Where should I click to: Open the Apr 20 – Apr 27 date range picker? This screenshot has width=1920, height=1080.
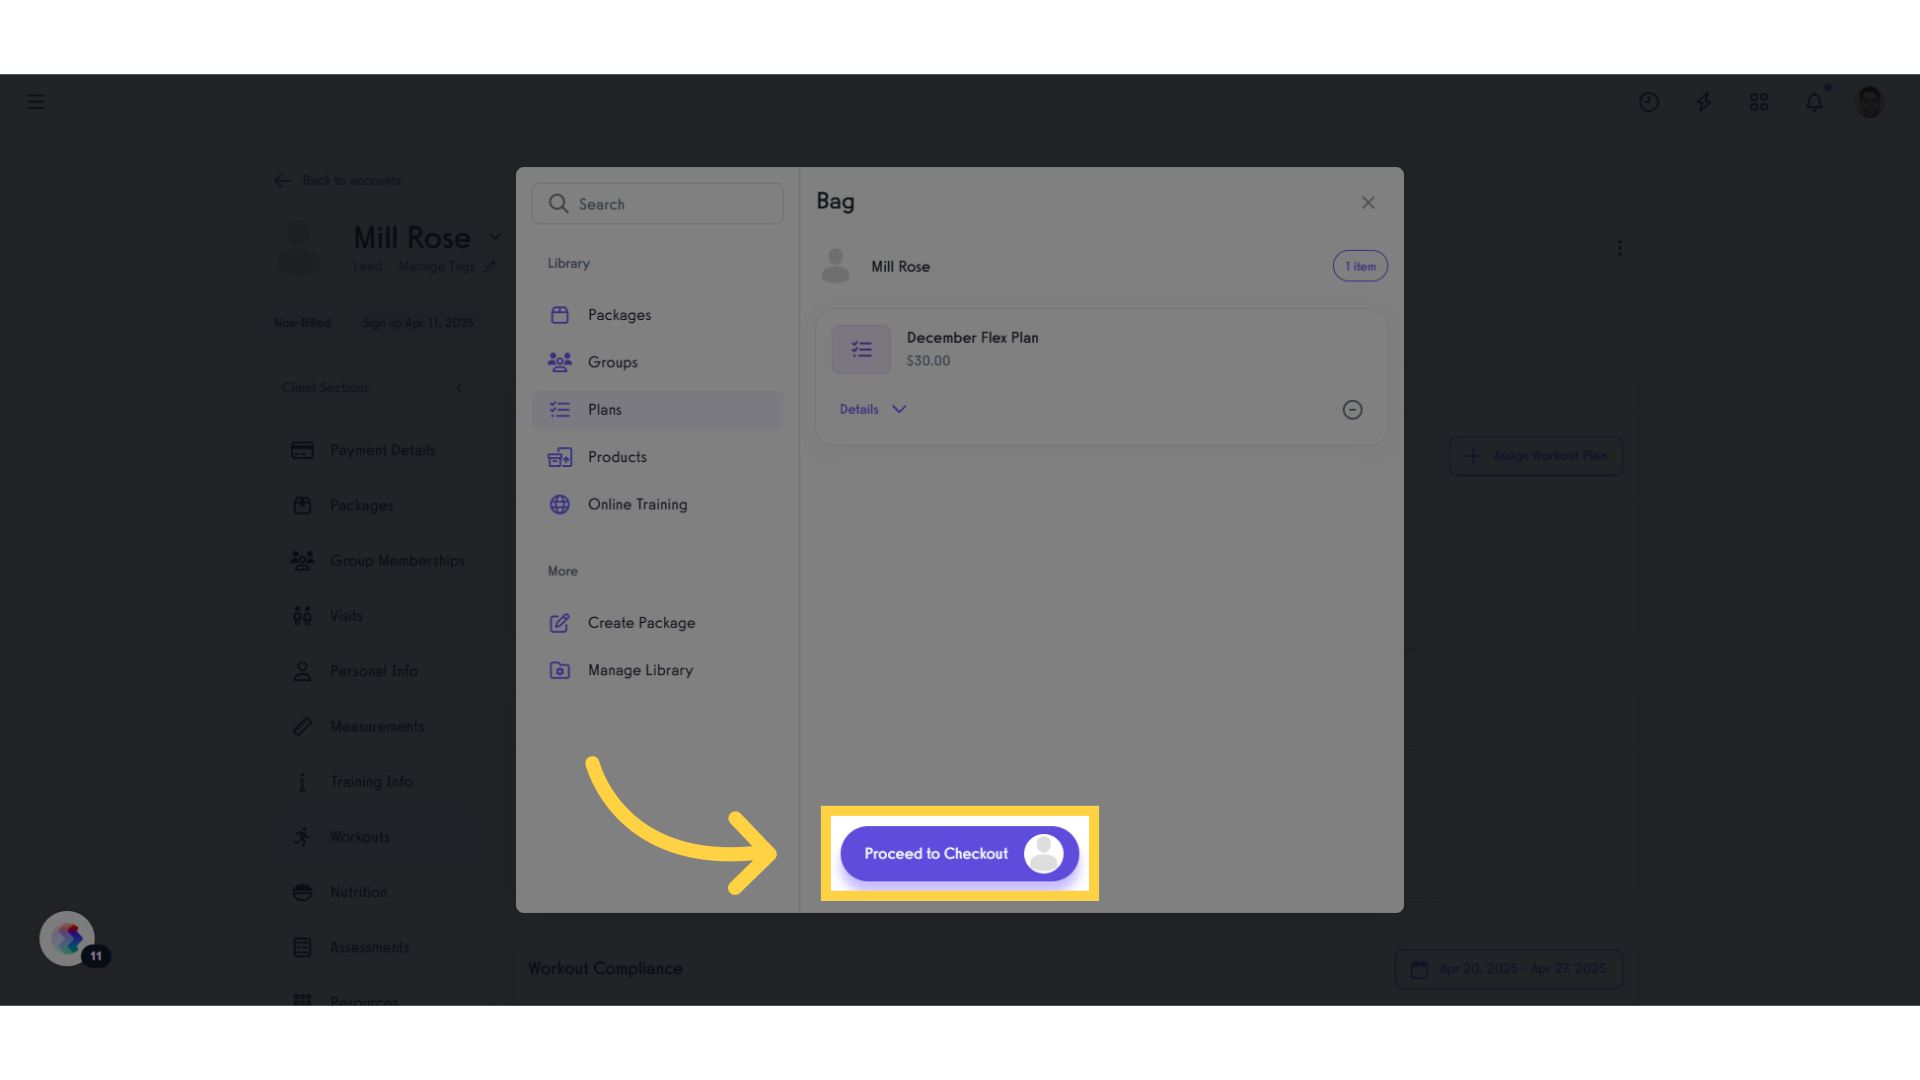coord(1509,969)
